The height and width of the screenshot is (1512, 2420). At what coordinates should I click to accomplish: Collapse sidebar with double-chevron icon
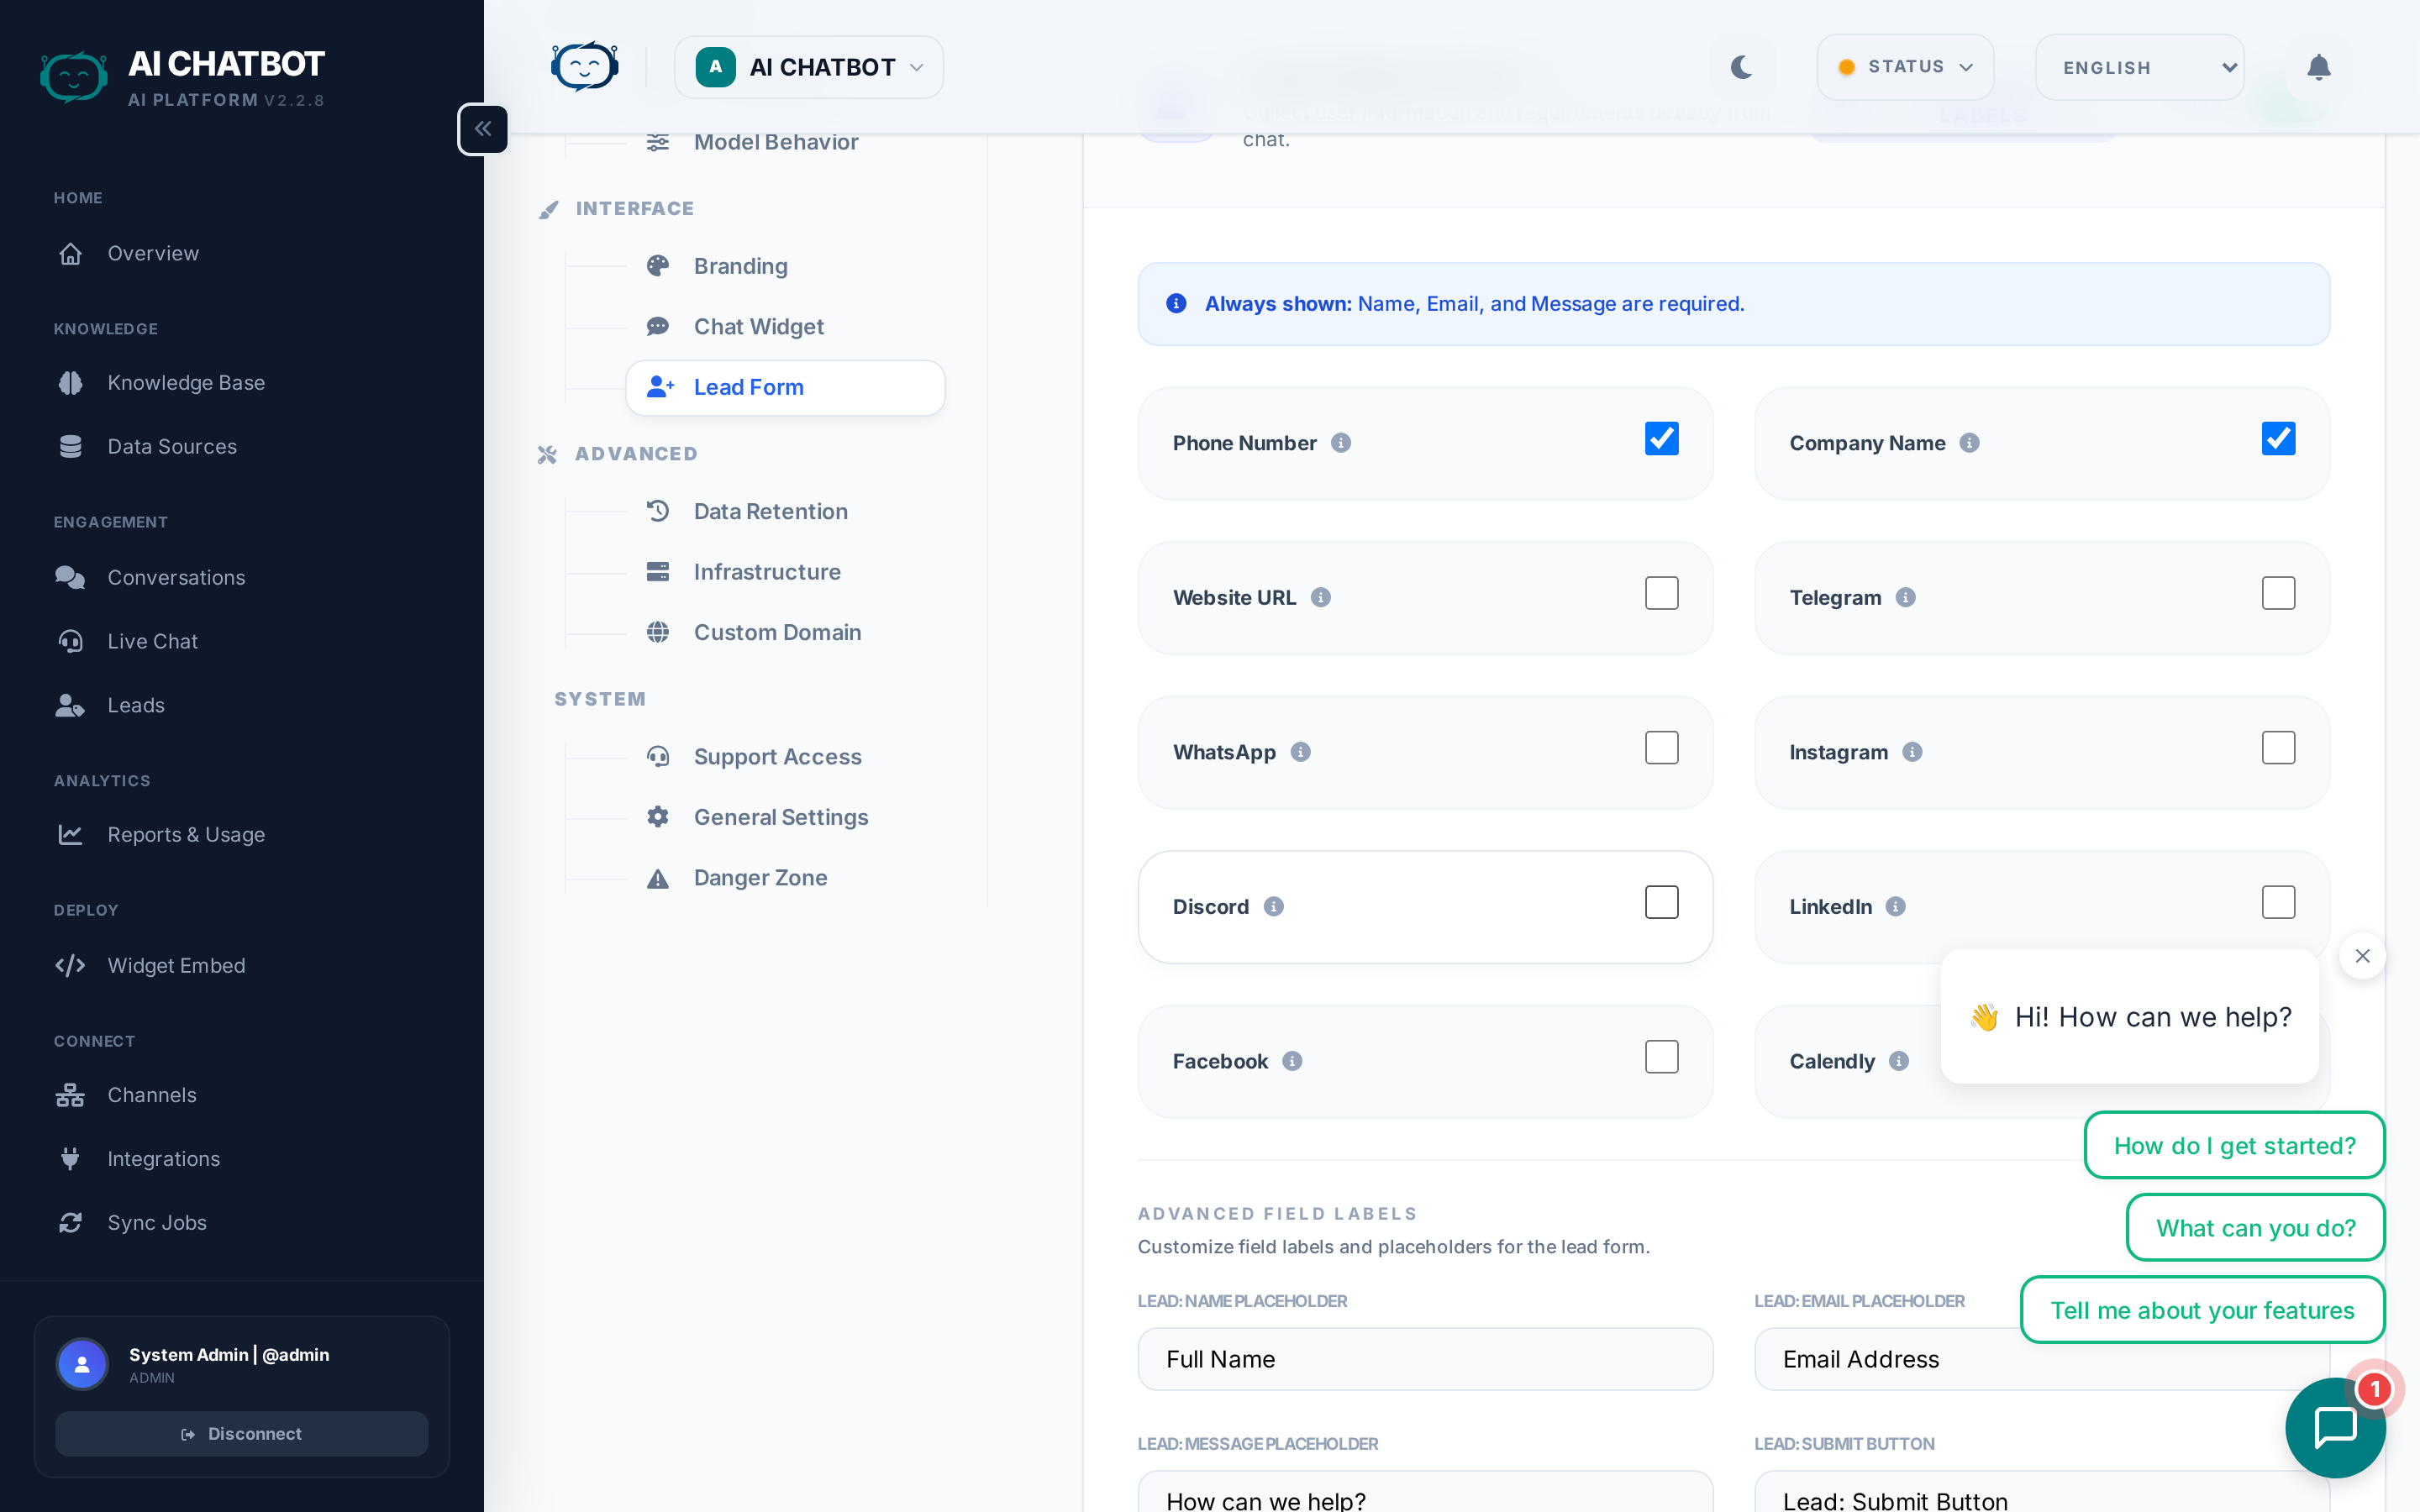(x=483, y=129)
